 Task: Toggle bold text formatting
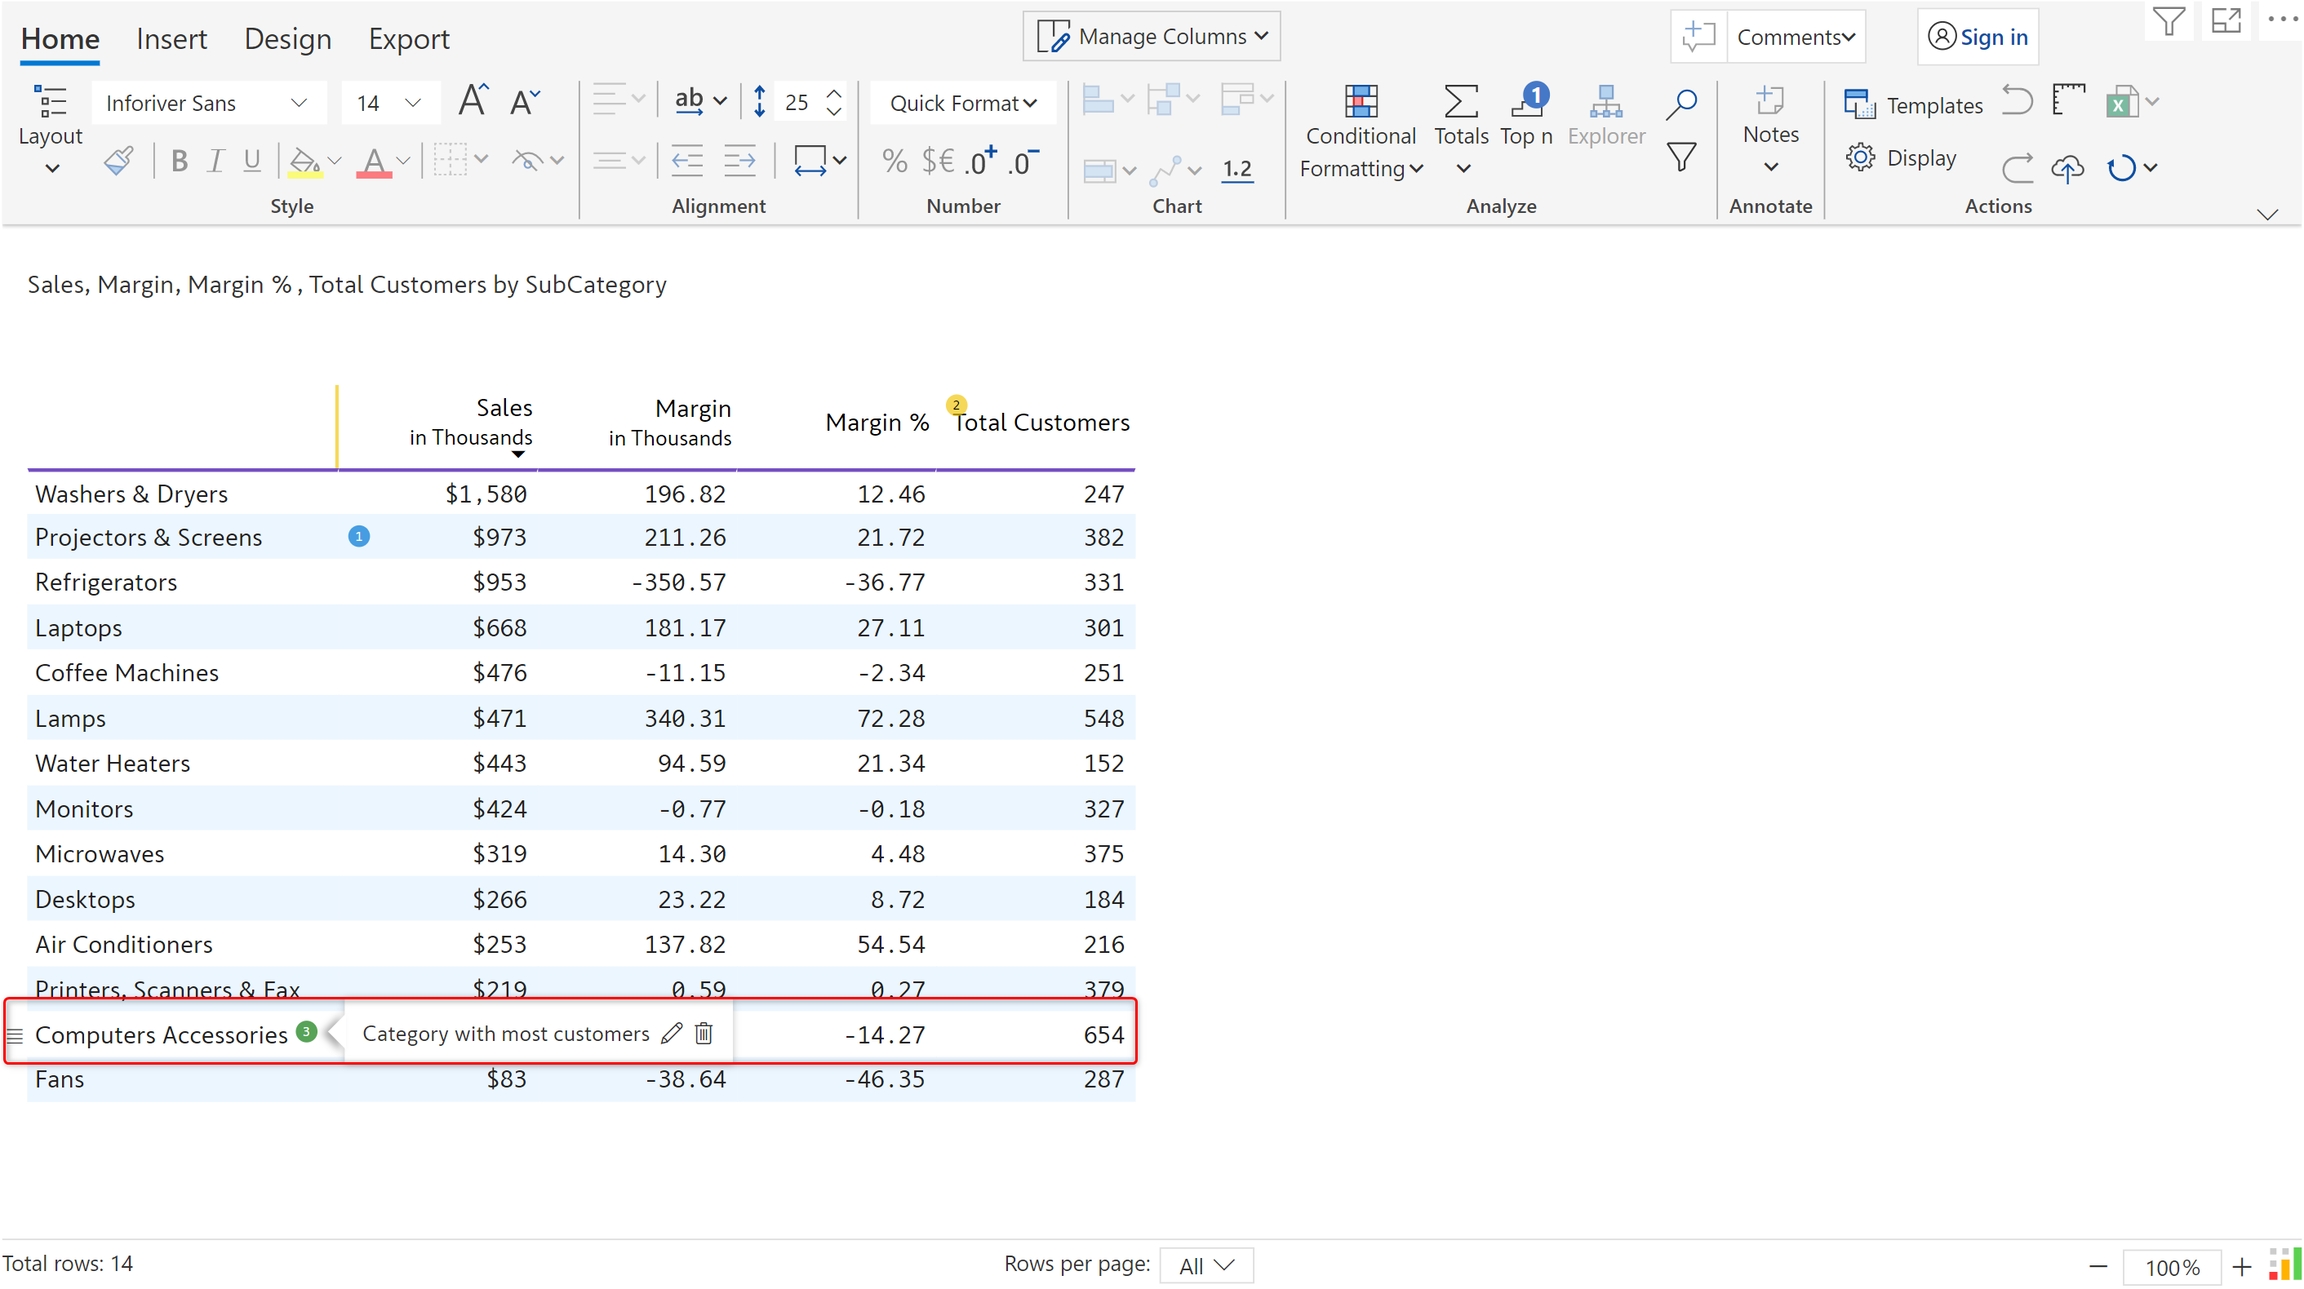179,161
